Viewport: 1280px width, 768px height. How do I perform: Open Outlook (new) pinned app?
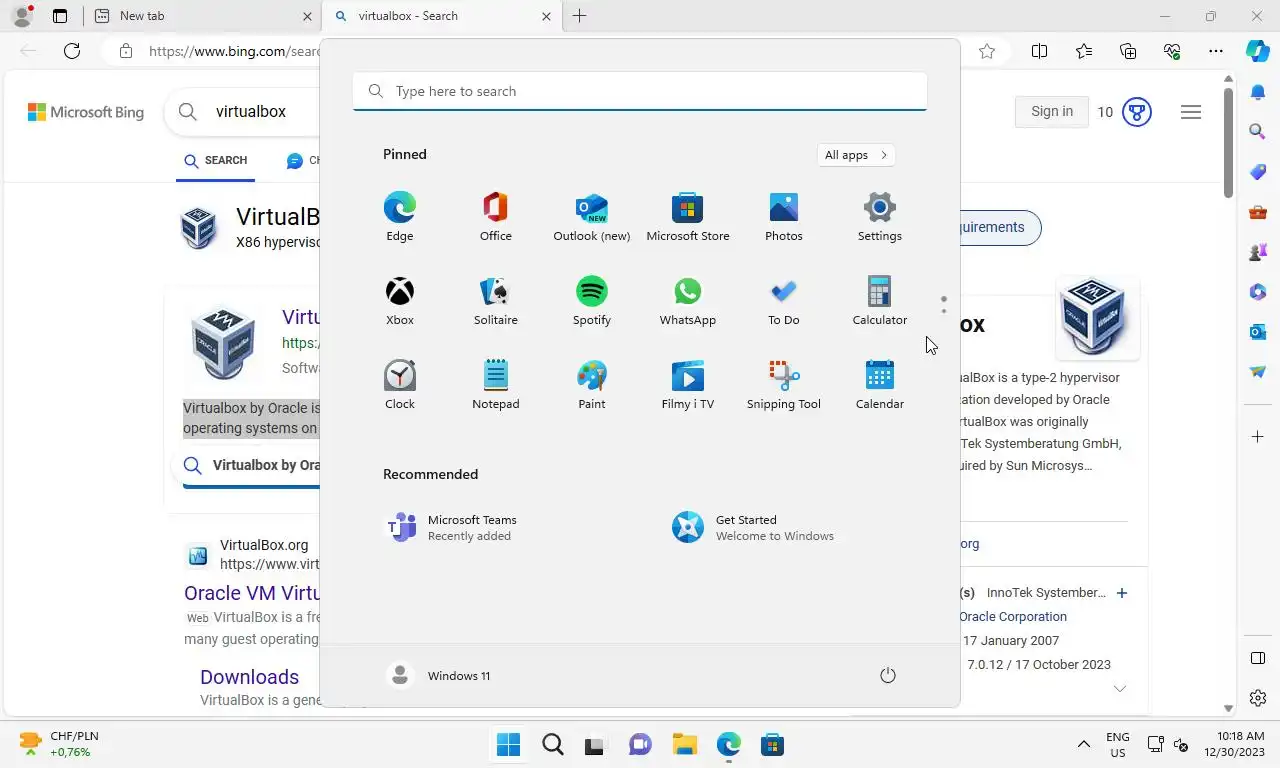592,217
